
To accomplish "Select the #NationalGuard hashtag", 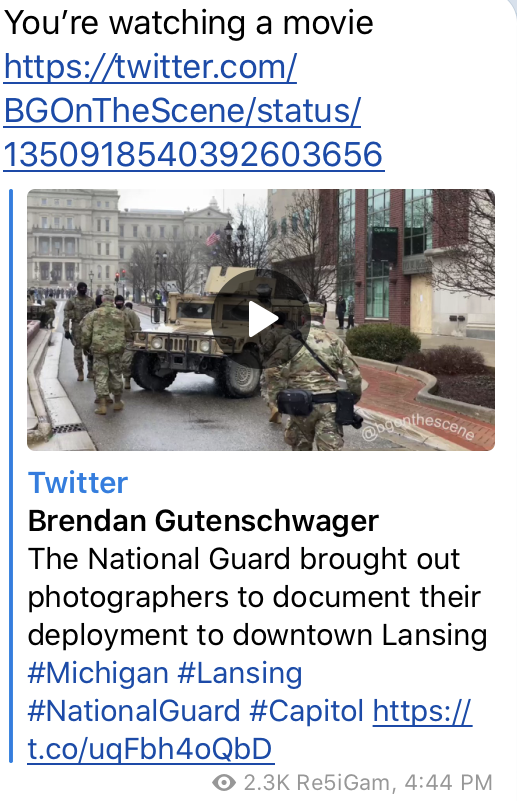I will 134,711.
